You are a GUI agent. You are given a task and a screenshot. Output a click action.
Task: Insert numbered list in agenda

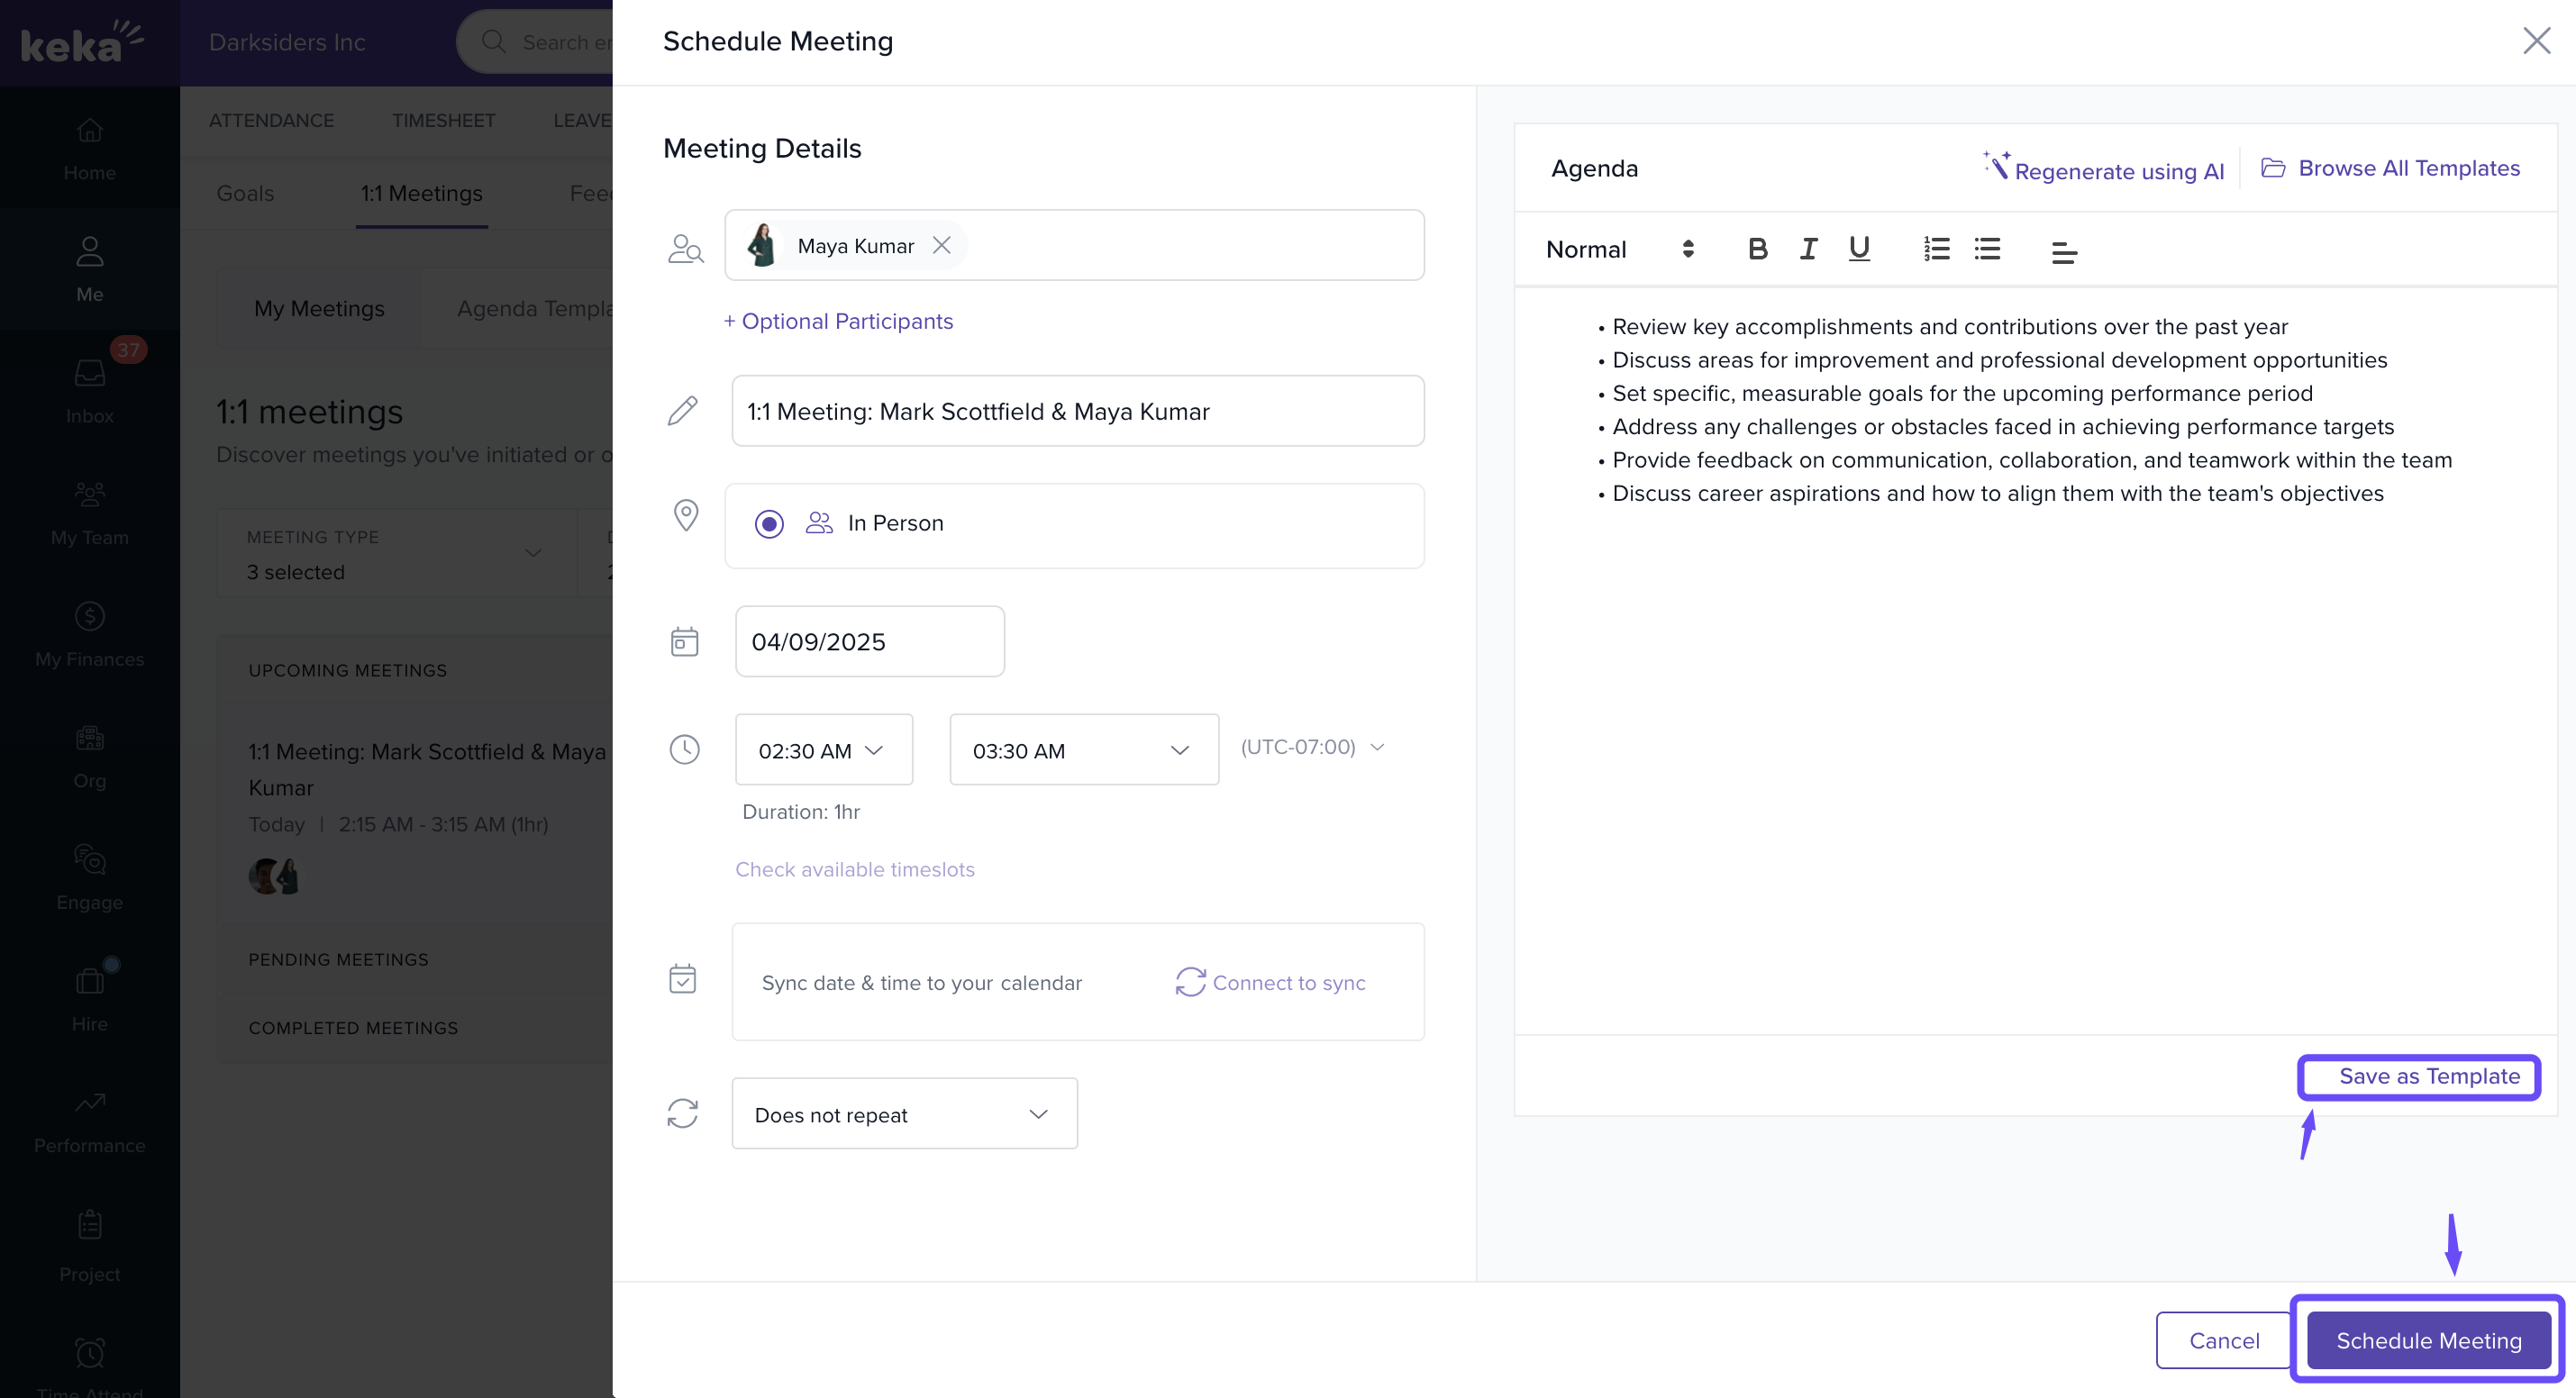pyautogui.click(x=1936, y=249)
